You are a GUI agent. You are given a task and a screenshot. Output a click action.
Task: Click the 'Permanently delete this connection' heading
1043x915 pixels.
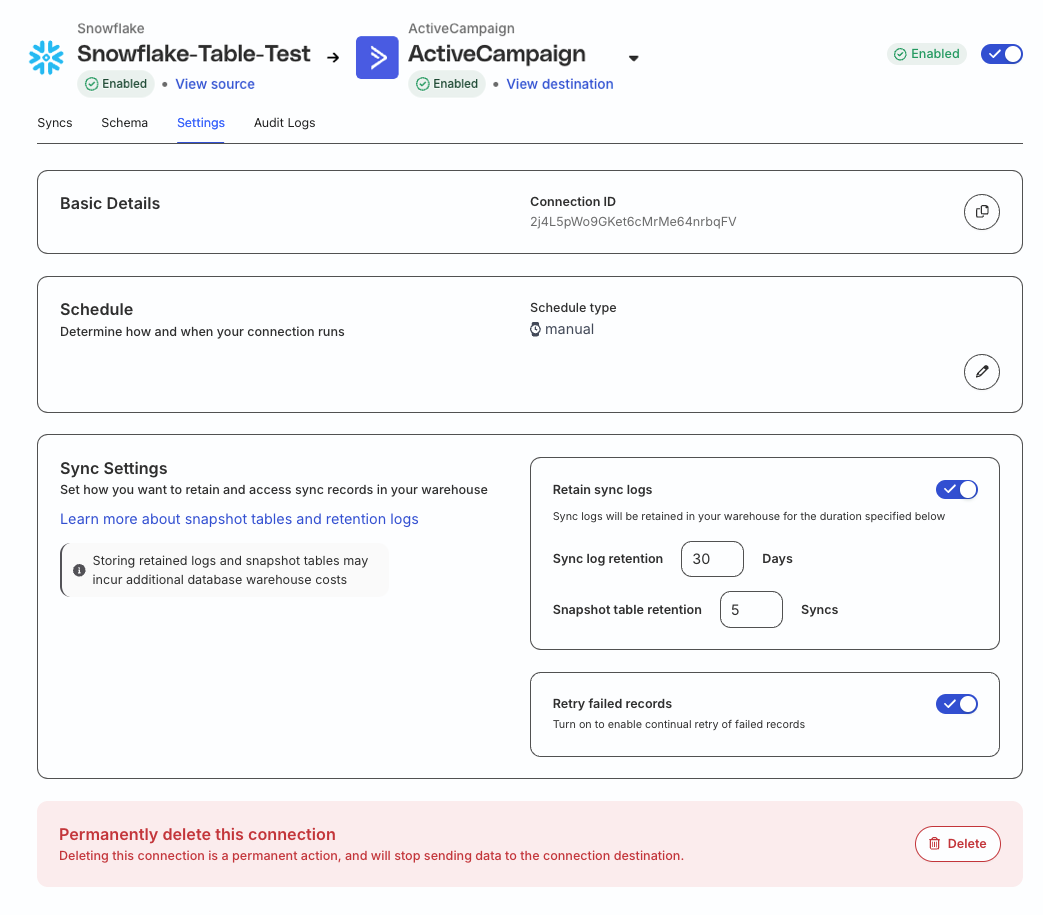[198, 835]
